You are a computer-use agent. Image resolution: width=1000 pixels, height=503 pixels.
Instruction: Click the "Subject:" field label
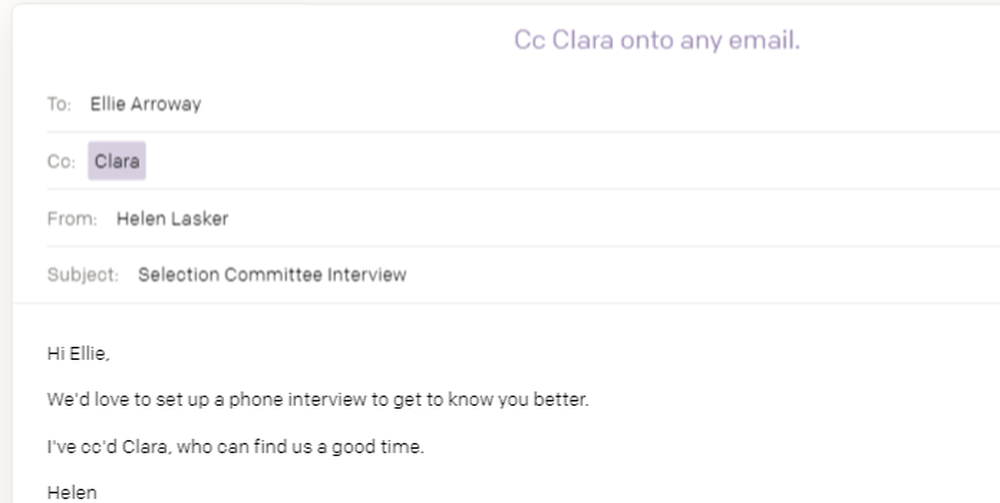coord(83,275)
